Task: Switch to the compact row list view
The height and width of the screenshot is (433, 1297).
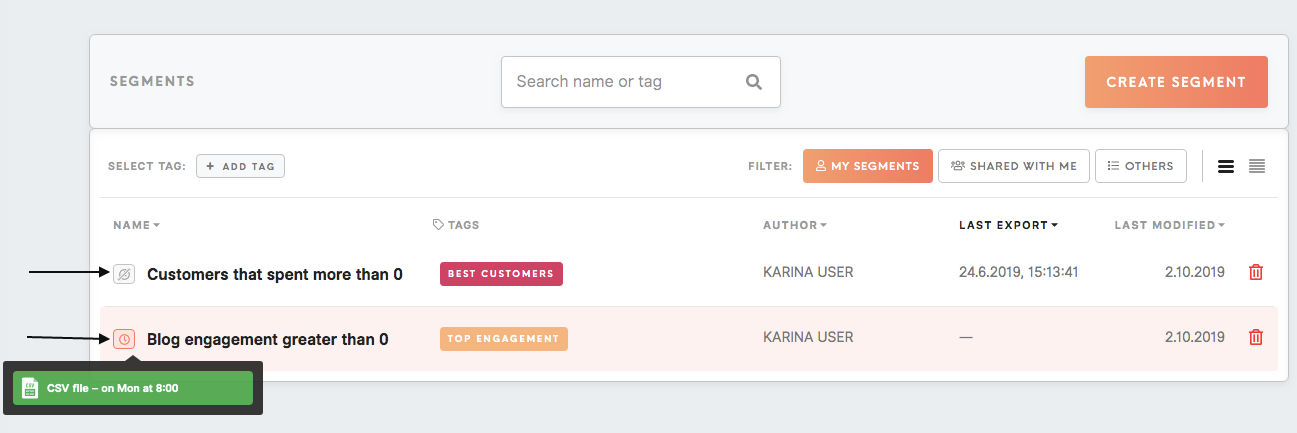Action: pos(1257,166)
